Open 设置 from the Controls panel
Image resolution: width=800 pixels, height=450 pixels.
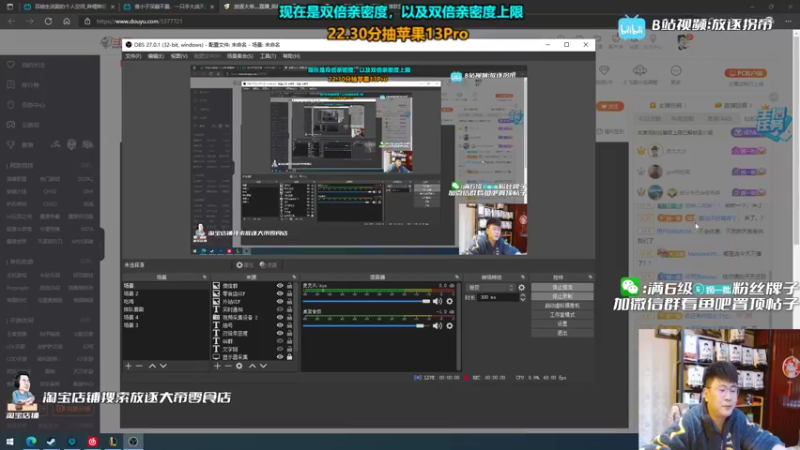click(562, 324)
